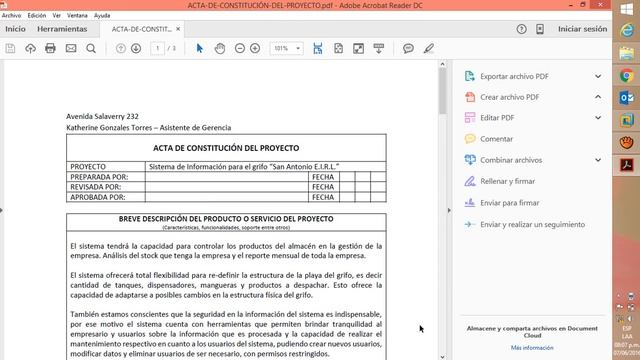
Task: Go to previous page arrow
Action: tap(120, 49)
